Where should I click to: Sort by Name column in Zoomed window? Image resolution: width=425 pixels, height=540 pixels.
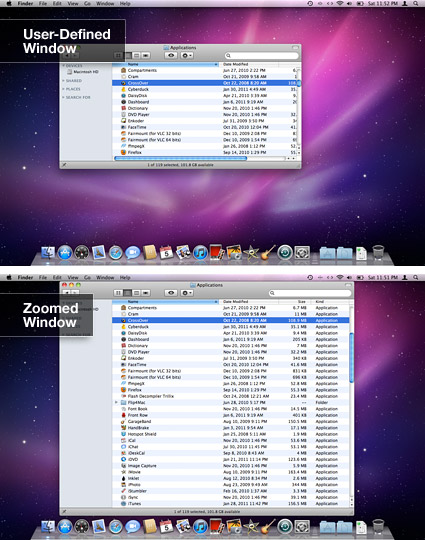click(x=165, y=302)
